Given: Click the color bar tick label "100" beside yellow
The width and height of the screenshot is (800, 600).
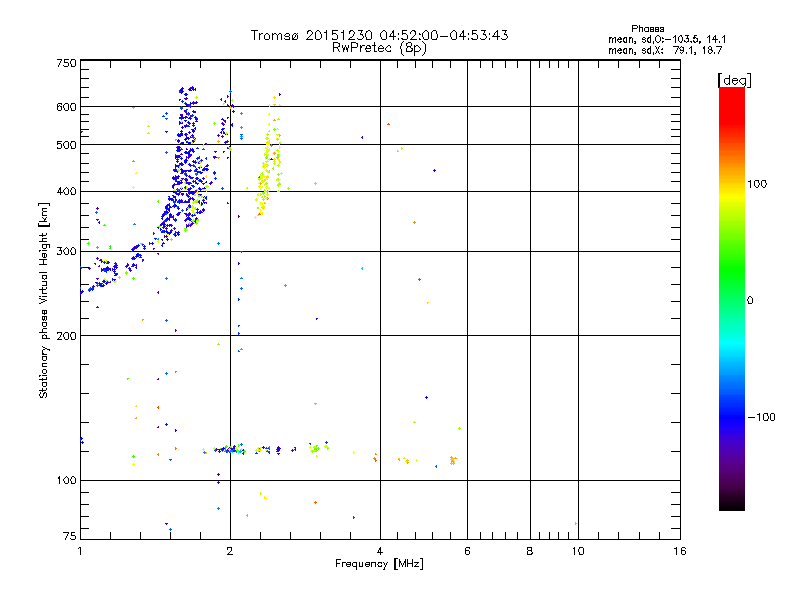Looking at the screenshot, I should click(x=757, y=184).
